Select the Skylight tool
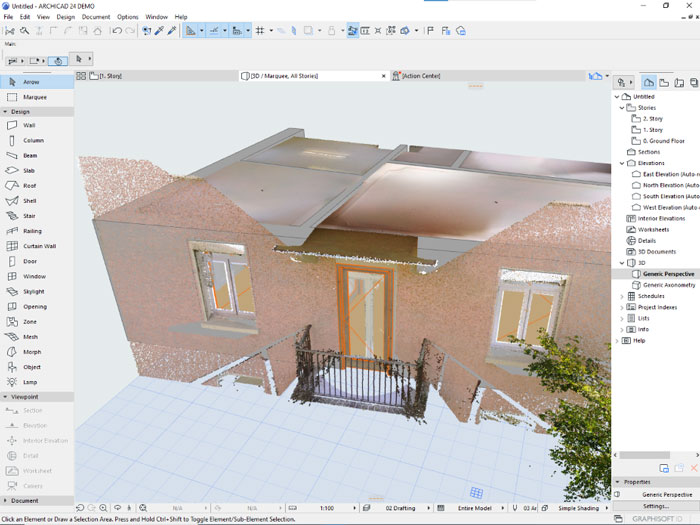The width and height of the screenshot is (700, 525). tap(37, 292)
